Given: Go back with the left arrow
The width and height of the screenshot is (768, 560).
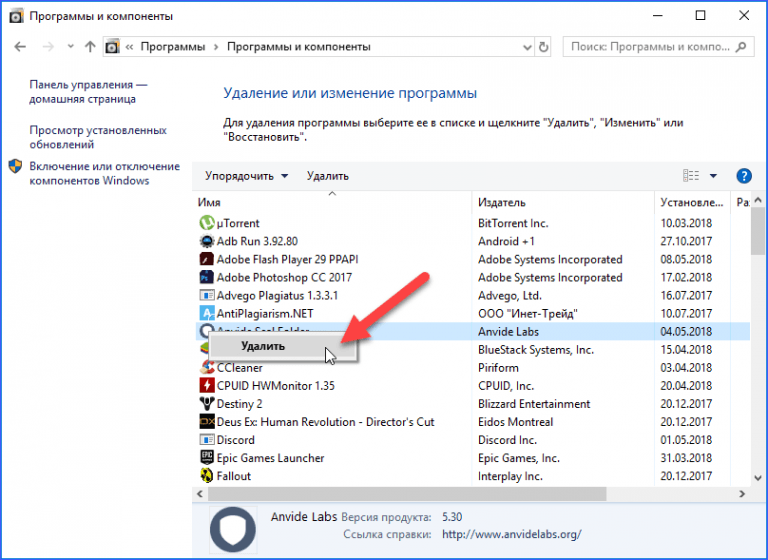Looking at the screenshot, I should (20, 47).
